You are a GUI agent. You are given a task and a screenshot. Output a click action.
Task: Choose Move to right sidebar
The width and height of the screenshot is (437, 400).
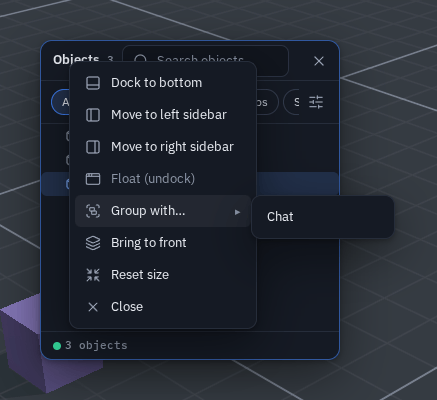pyautogui.click(x=163, y=147)
